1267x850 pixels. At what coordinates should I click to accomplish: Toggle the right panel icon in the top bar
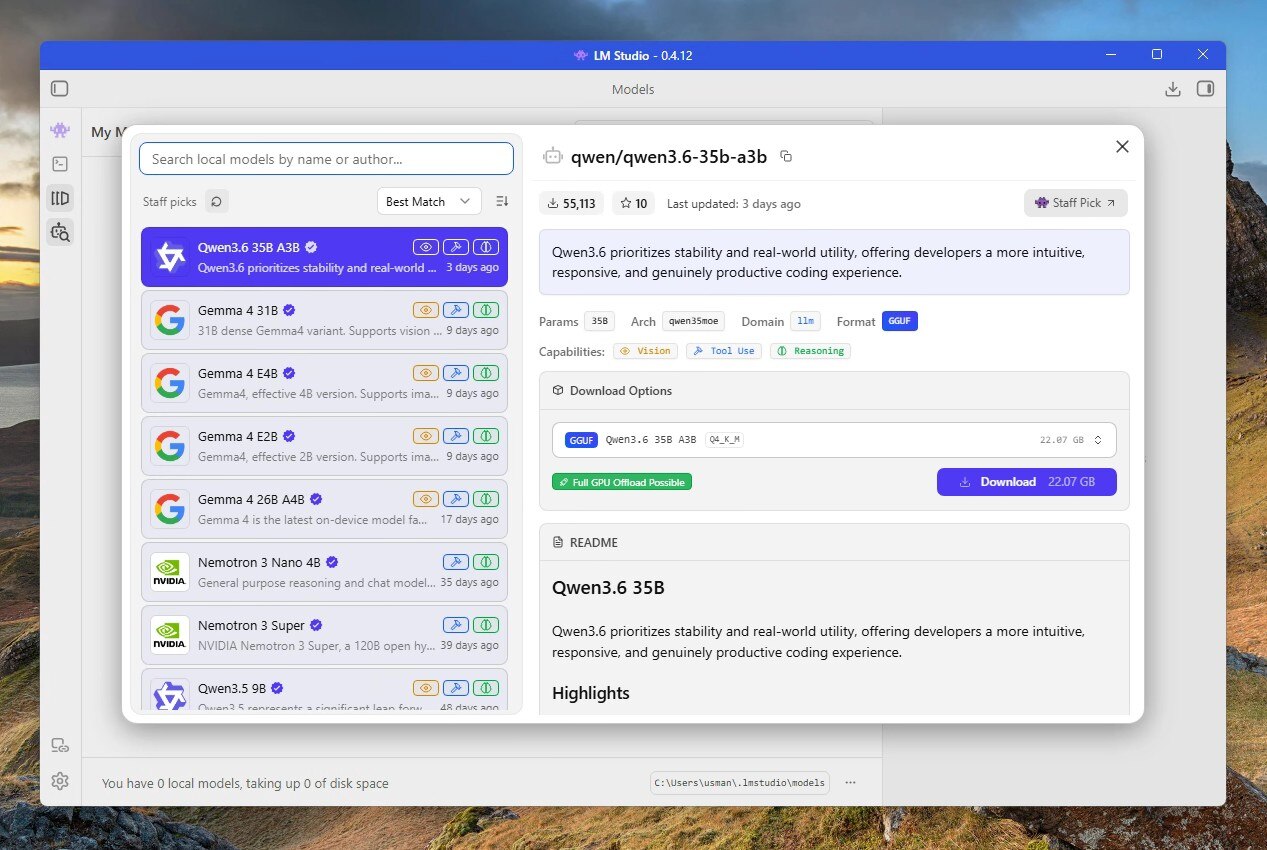click(1204, 88)
